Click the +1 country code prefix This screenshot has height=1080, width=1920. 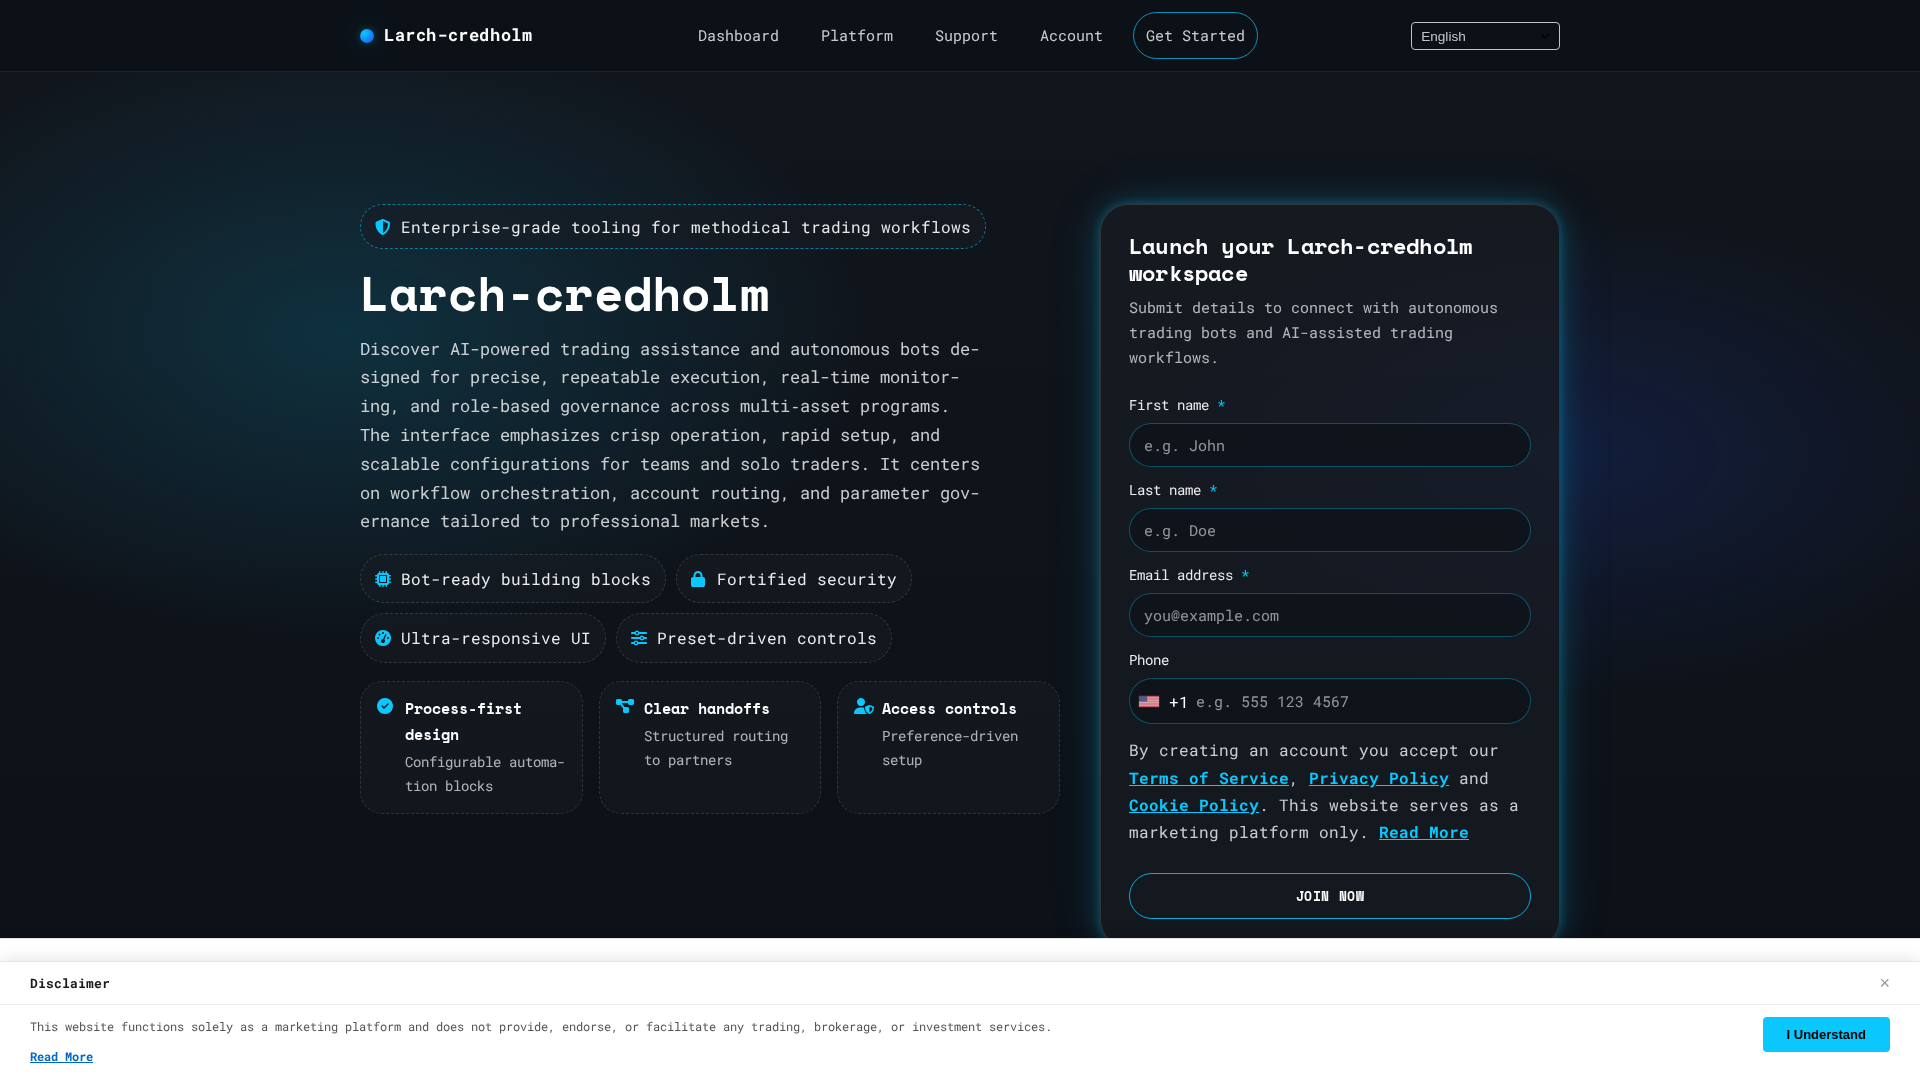[1178, 702]
